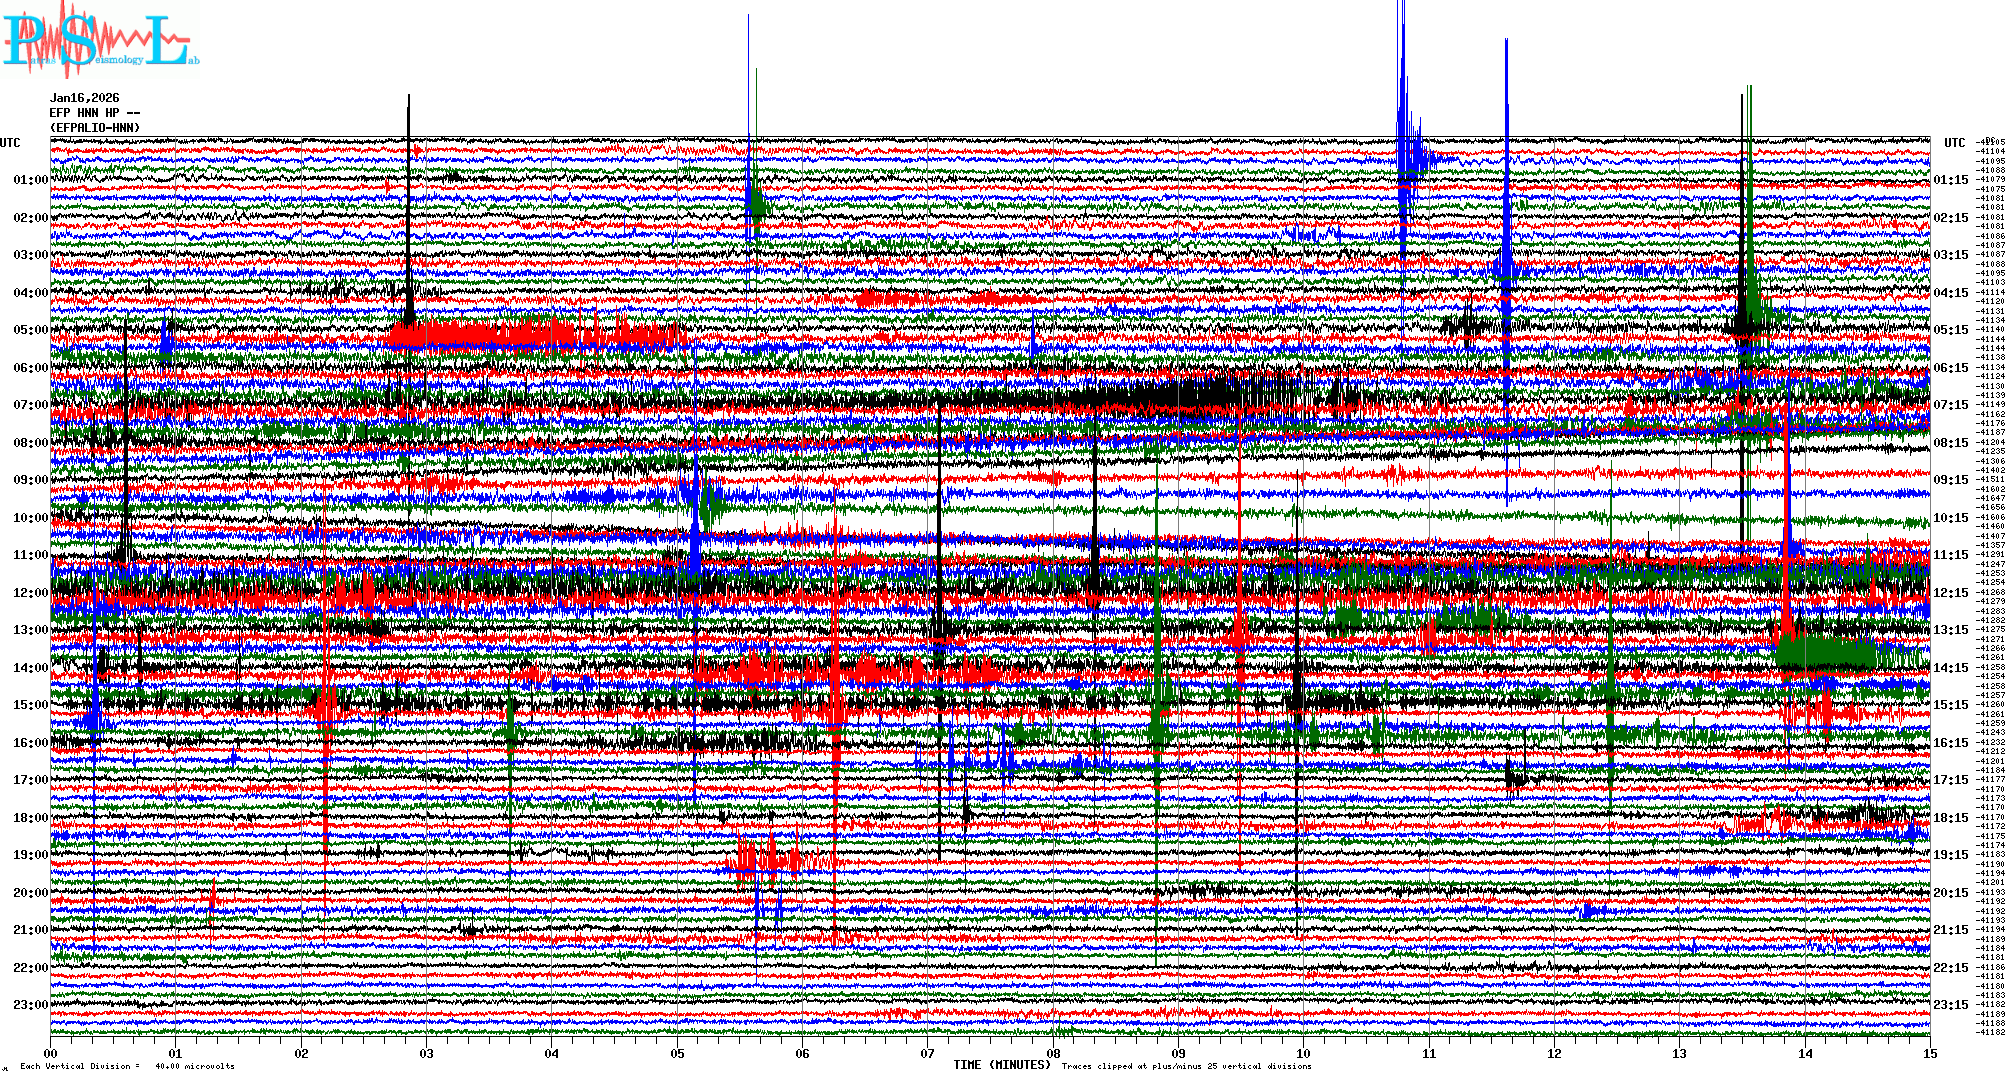Viewport: 2010px width, 1080px height.
Task: Click the 23:00 hour label on left axis
Action: coord(30,1005)
